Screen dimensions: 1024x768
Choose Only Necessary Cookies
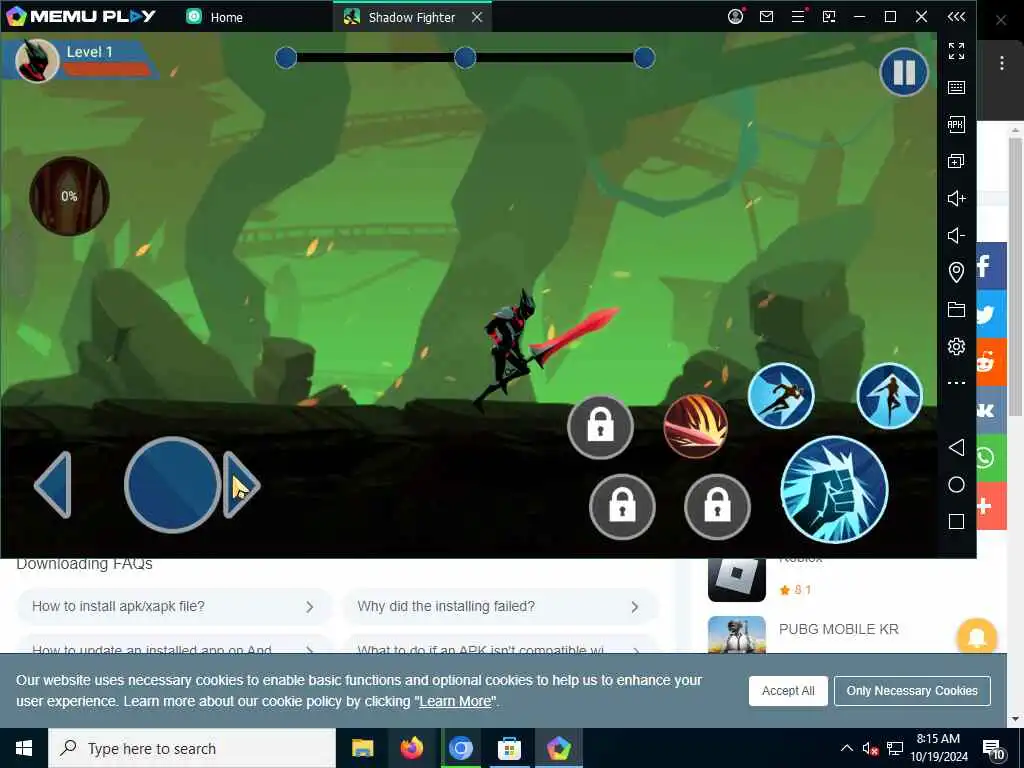(912, 691)
